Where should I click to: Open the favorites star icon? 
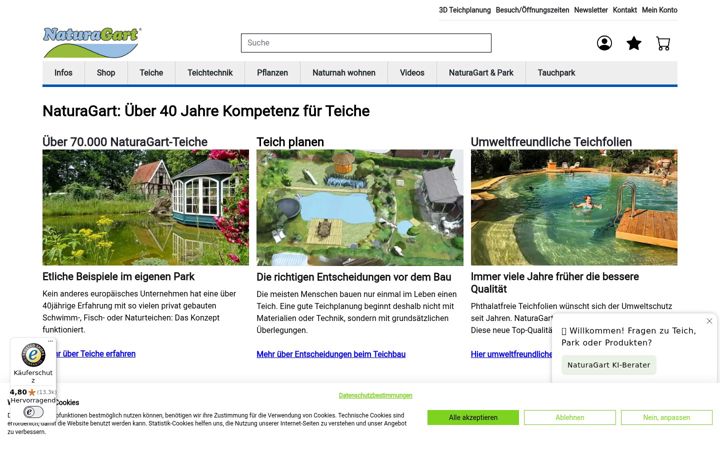(x=634, y=43)
